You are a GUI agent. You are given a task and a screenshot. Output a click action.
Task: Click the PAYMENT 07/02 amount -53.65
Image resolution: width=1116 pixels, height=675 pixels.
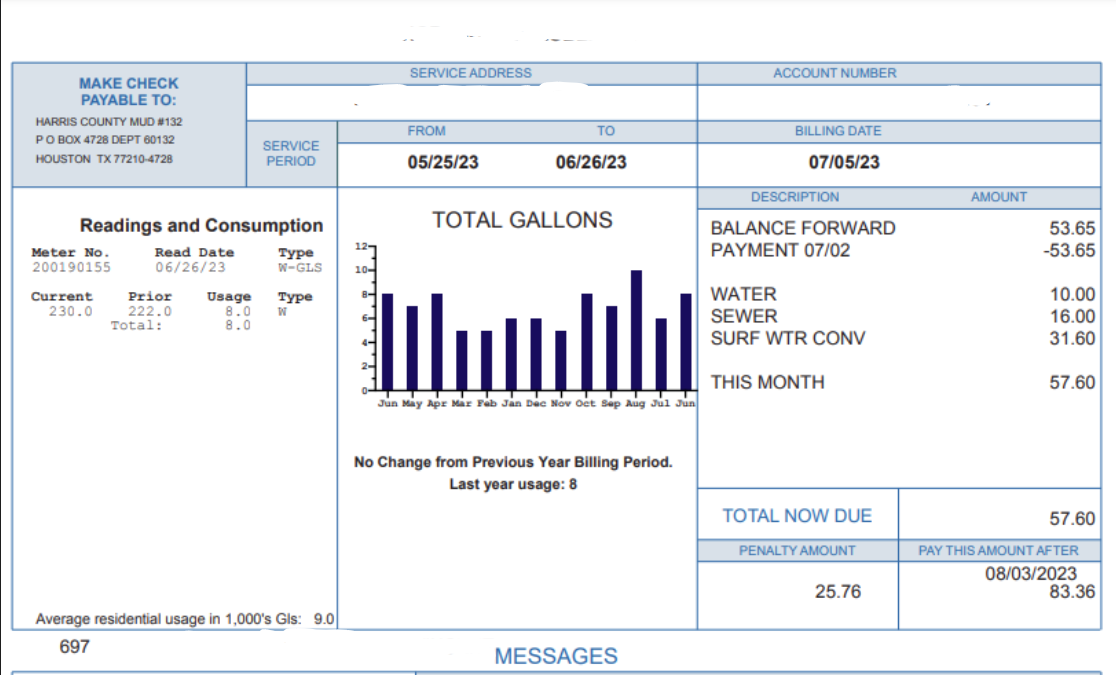point(1069,250)
